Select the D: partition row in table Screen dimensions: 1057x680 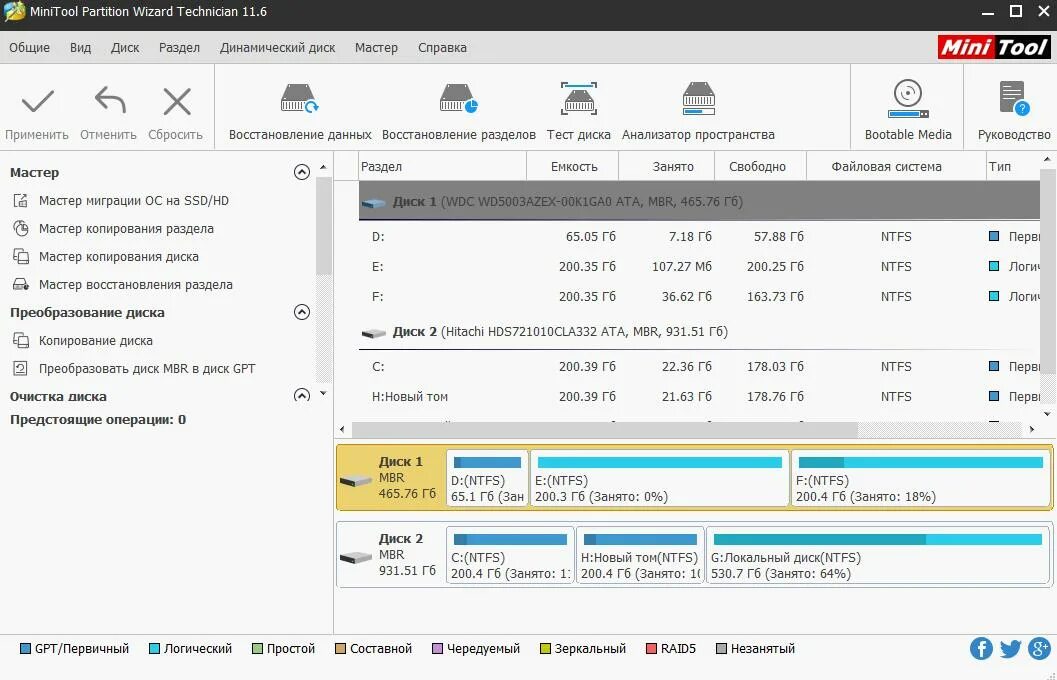click(x=699, y=237)
